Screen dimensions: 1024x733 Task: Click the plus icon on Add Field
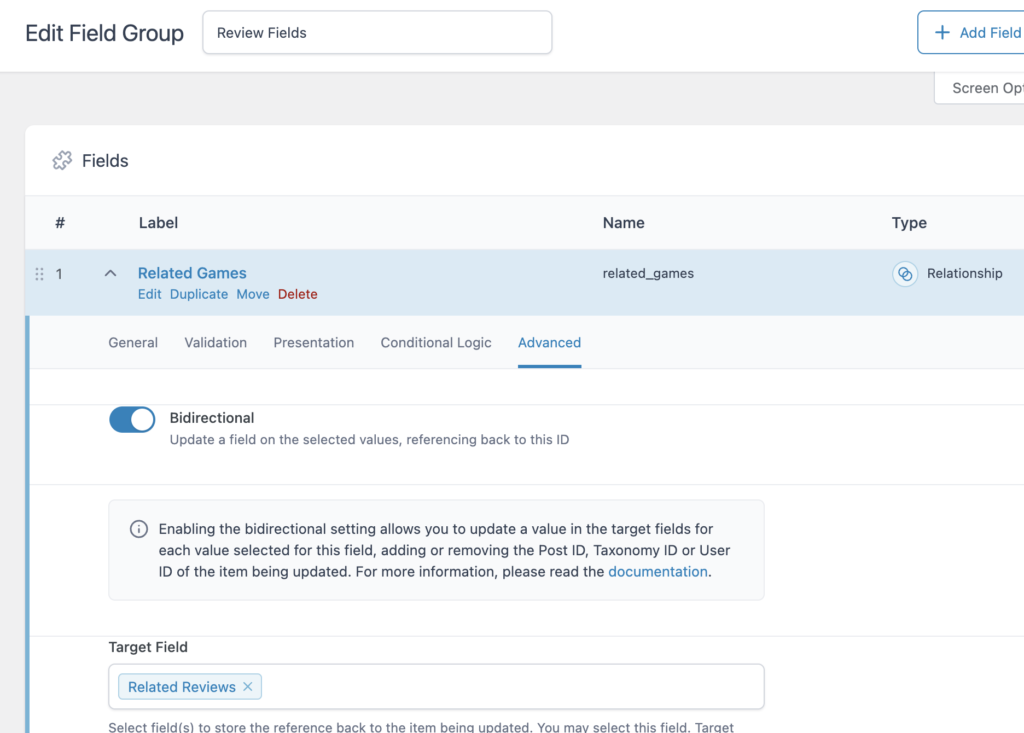(942, 33)
